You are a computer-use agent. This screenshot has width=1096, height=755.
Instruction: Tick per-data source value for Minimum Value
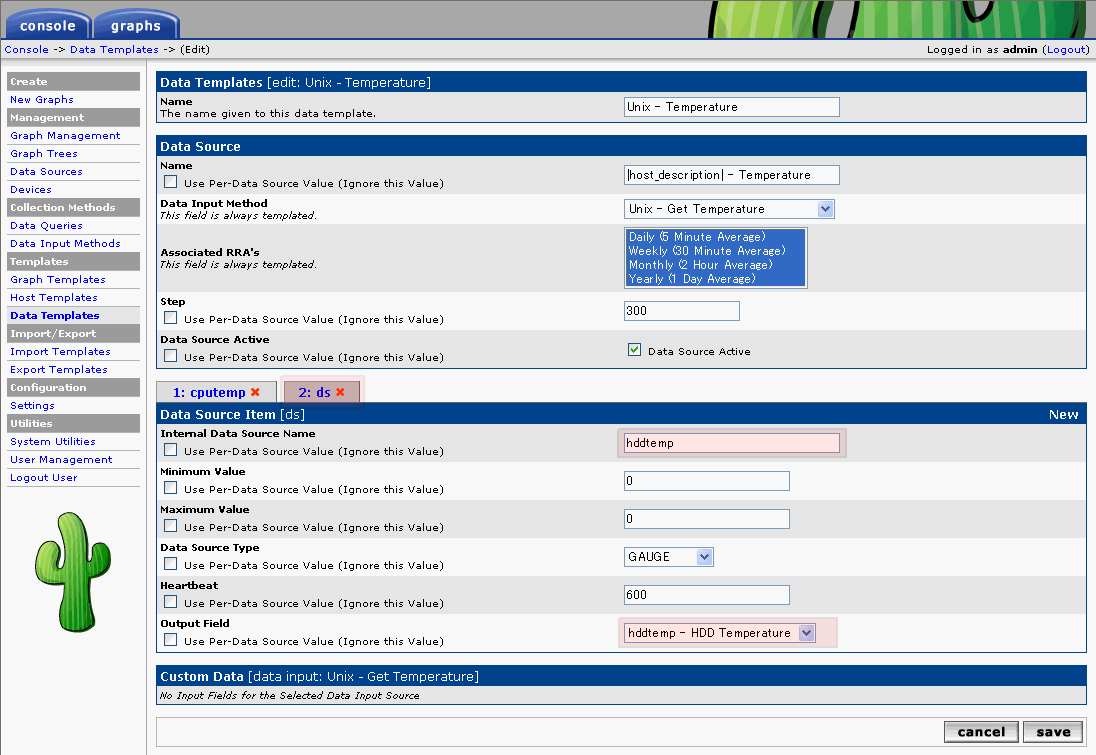point(170,489)
